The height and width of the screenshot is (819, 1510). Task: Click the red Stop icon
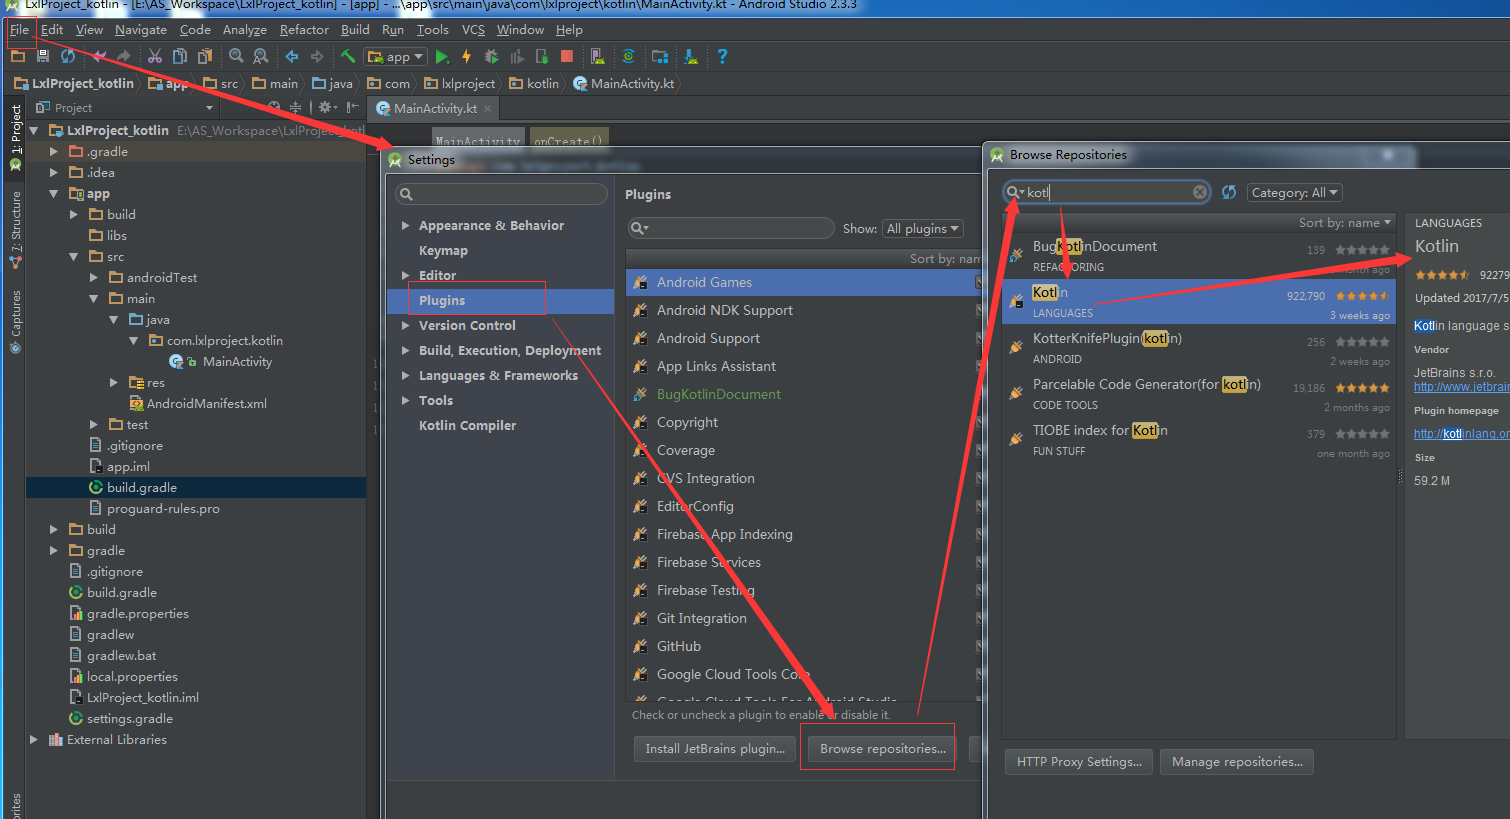pos(567,56)
